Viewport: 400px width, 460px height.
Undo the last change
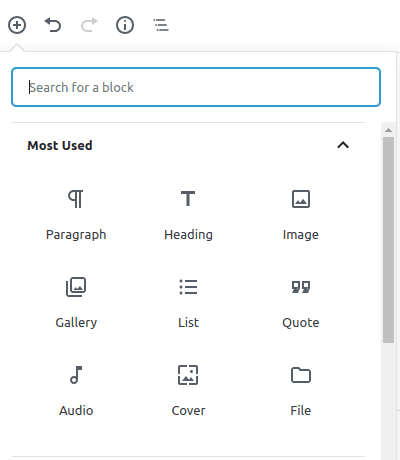tap(53, 25)
